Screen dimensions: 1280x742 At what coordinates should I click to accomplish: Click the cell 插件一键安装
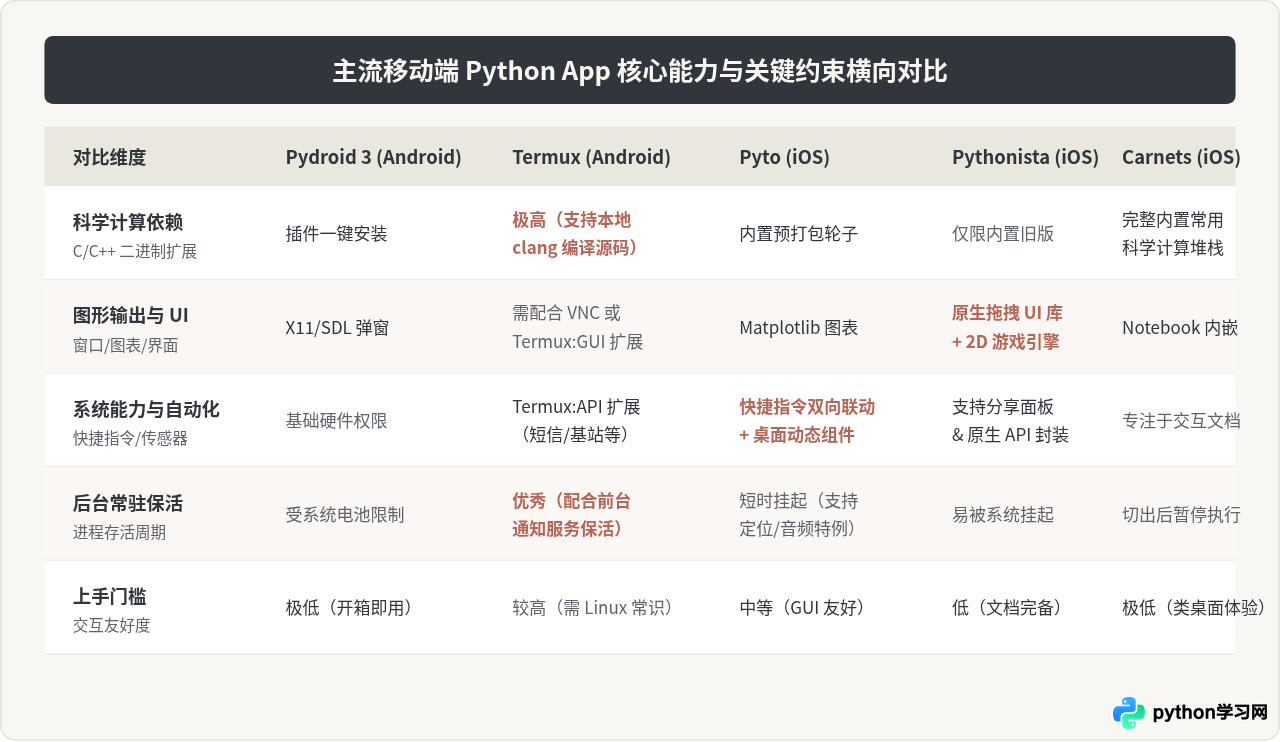[x=336, y=234]
